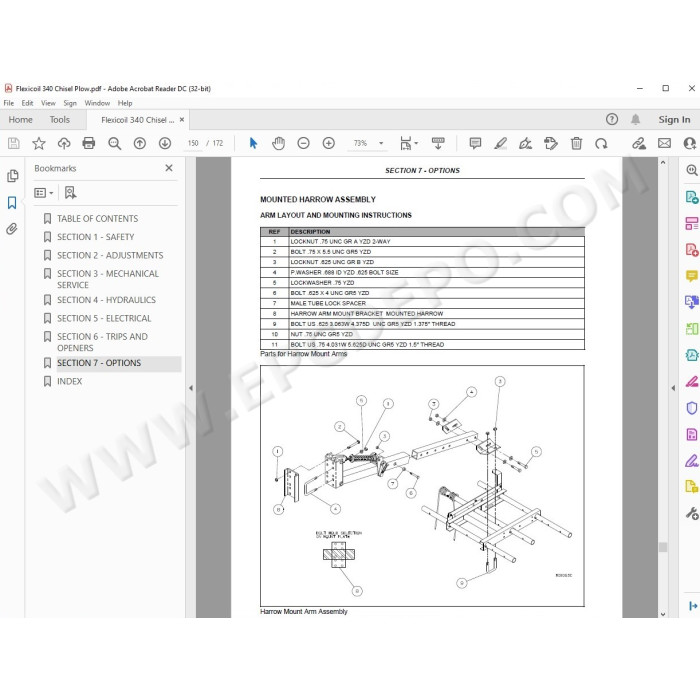This screenshot has width=700, height=700.
Task: Jump to INDEX bookmark
Action: (x=69, y=381)
